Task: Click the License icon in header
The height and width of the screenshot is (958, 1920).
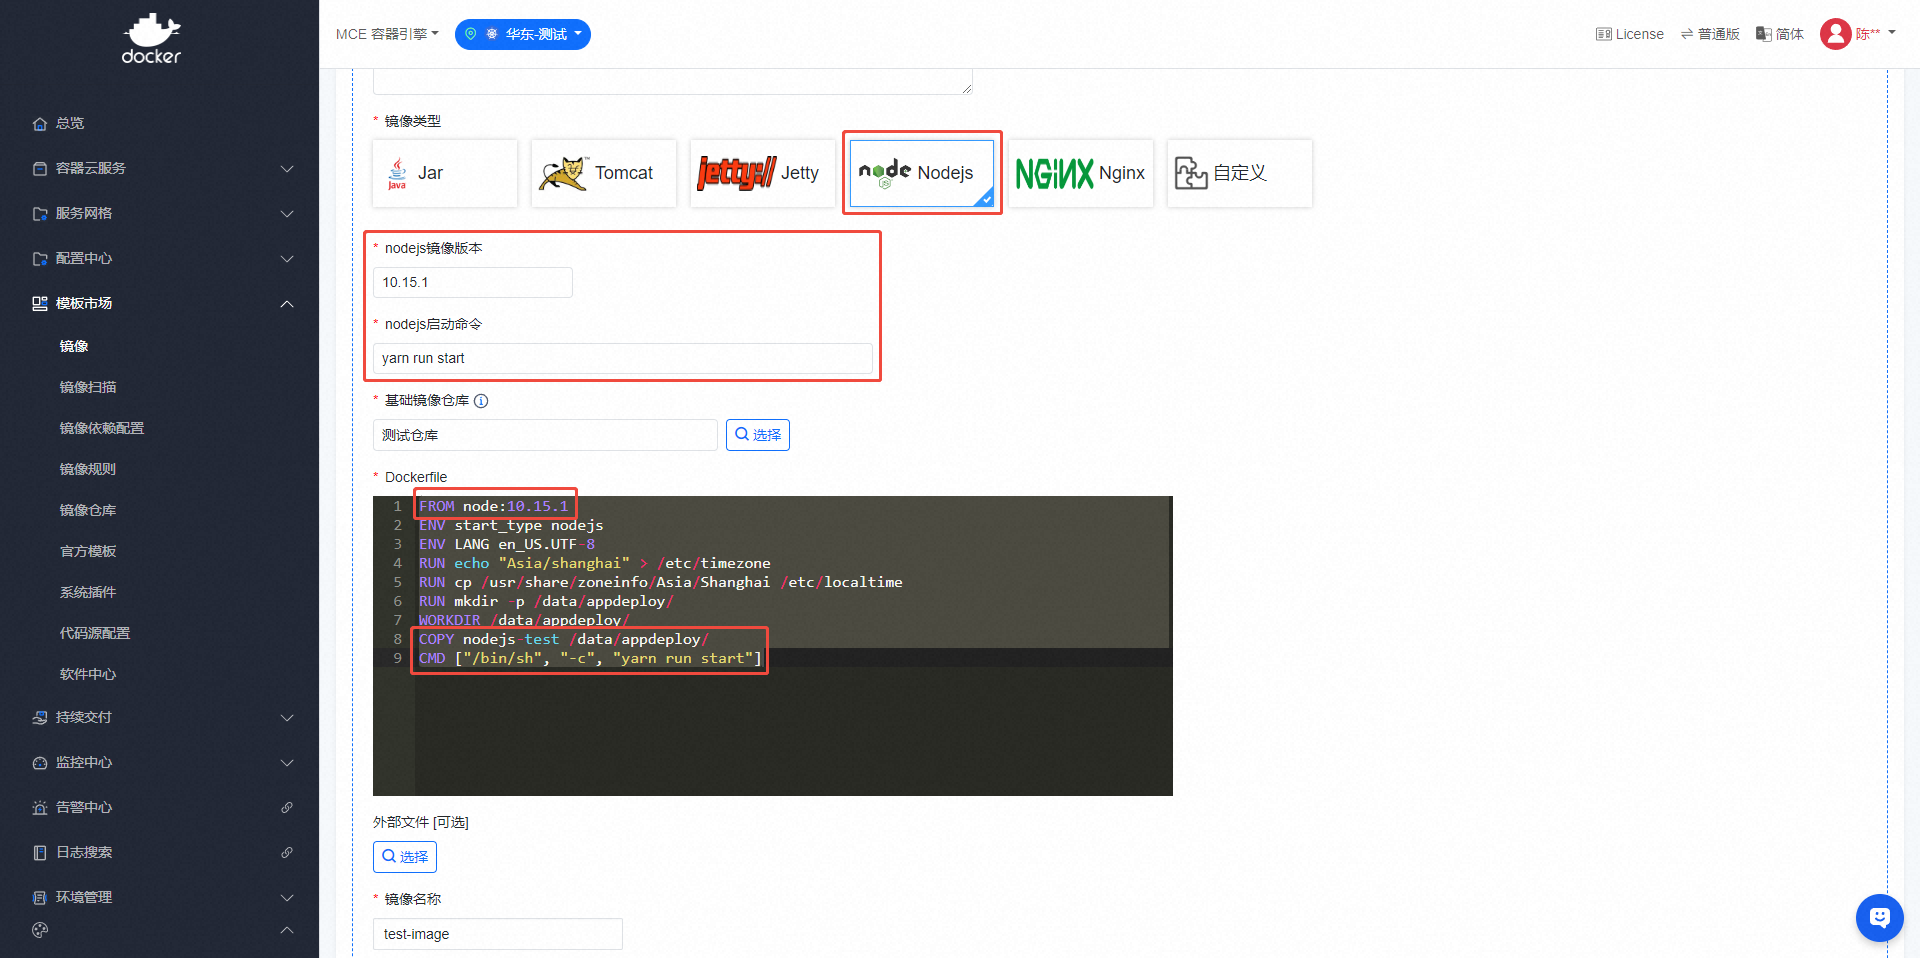Action: 1603,34
